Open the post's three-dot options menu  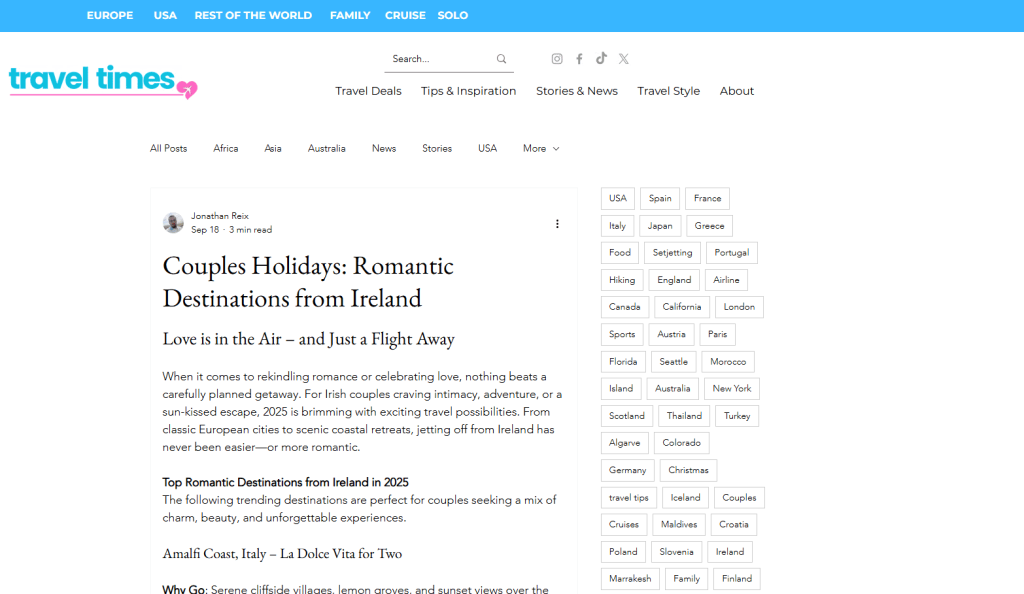(557, 224)
